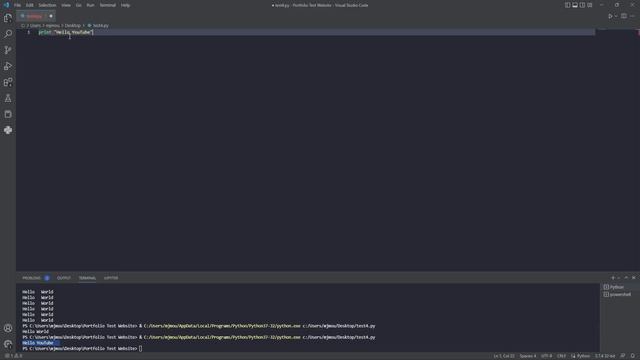Change encoding via UTF-8 status entry
The height and width of the screenshot is (360, 640).
pyautogui.click(x=547, y=356)
